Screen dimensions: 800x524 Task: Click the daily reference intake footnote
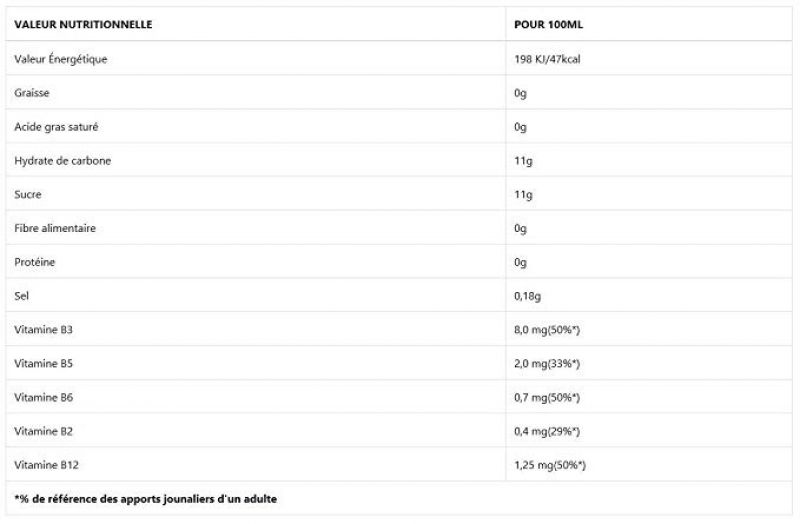[x=146, y=498]
